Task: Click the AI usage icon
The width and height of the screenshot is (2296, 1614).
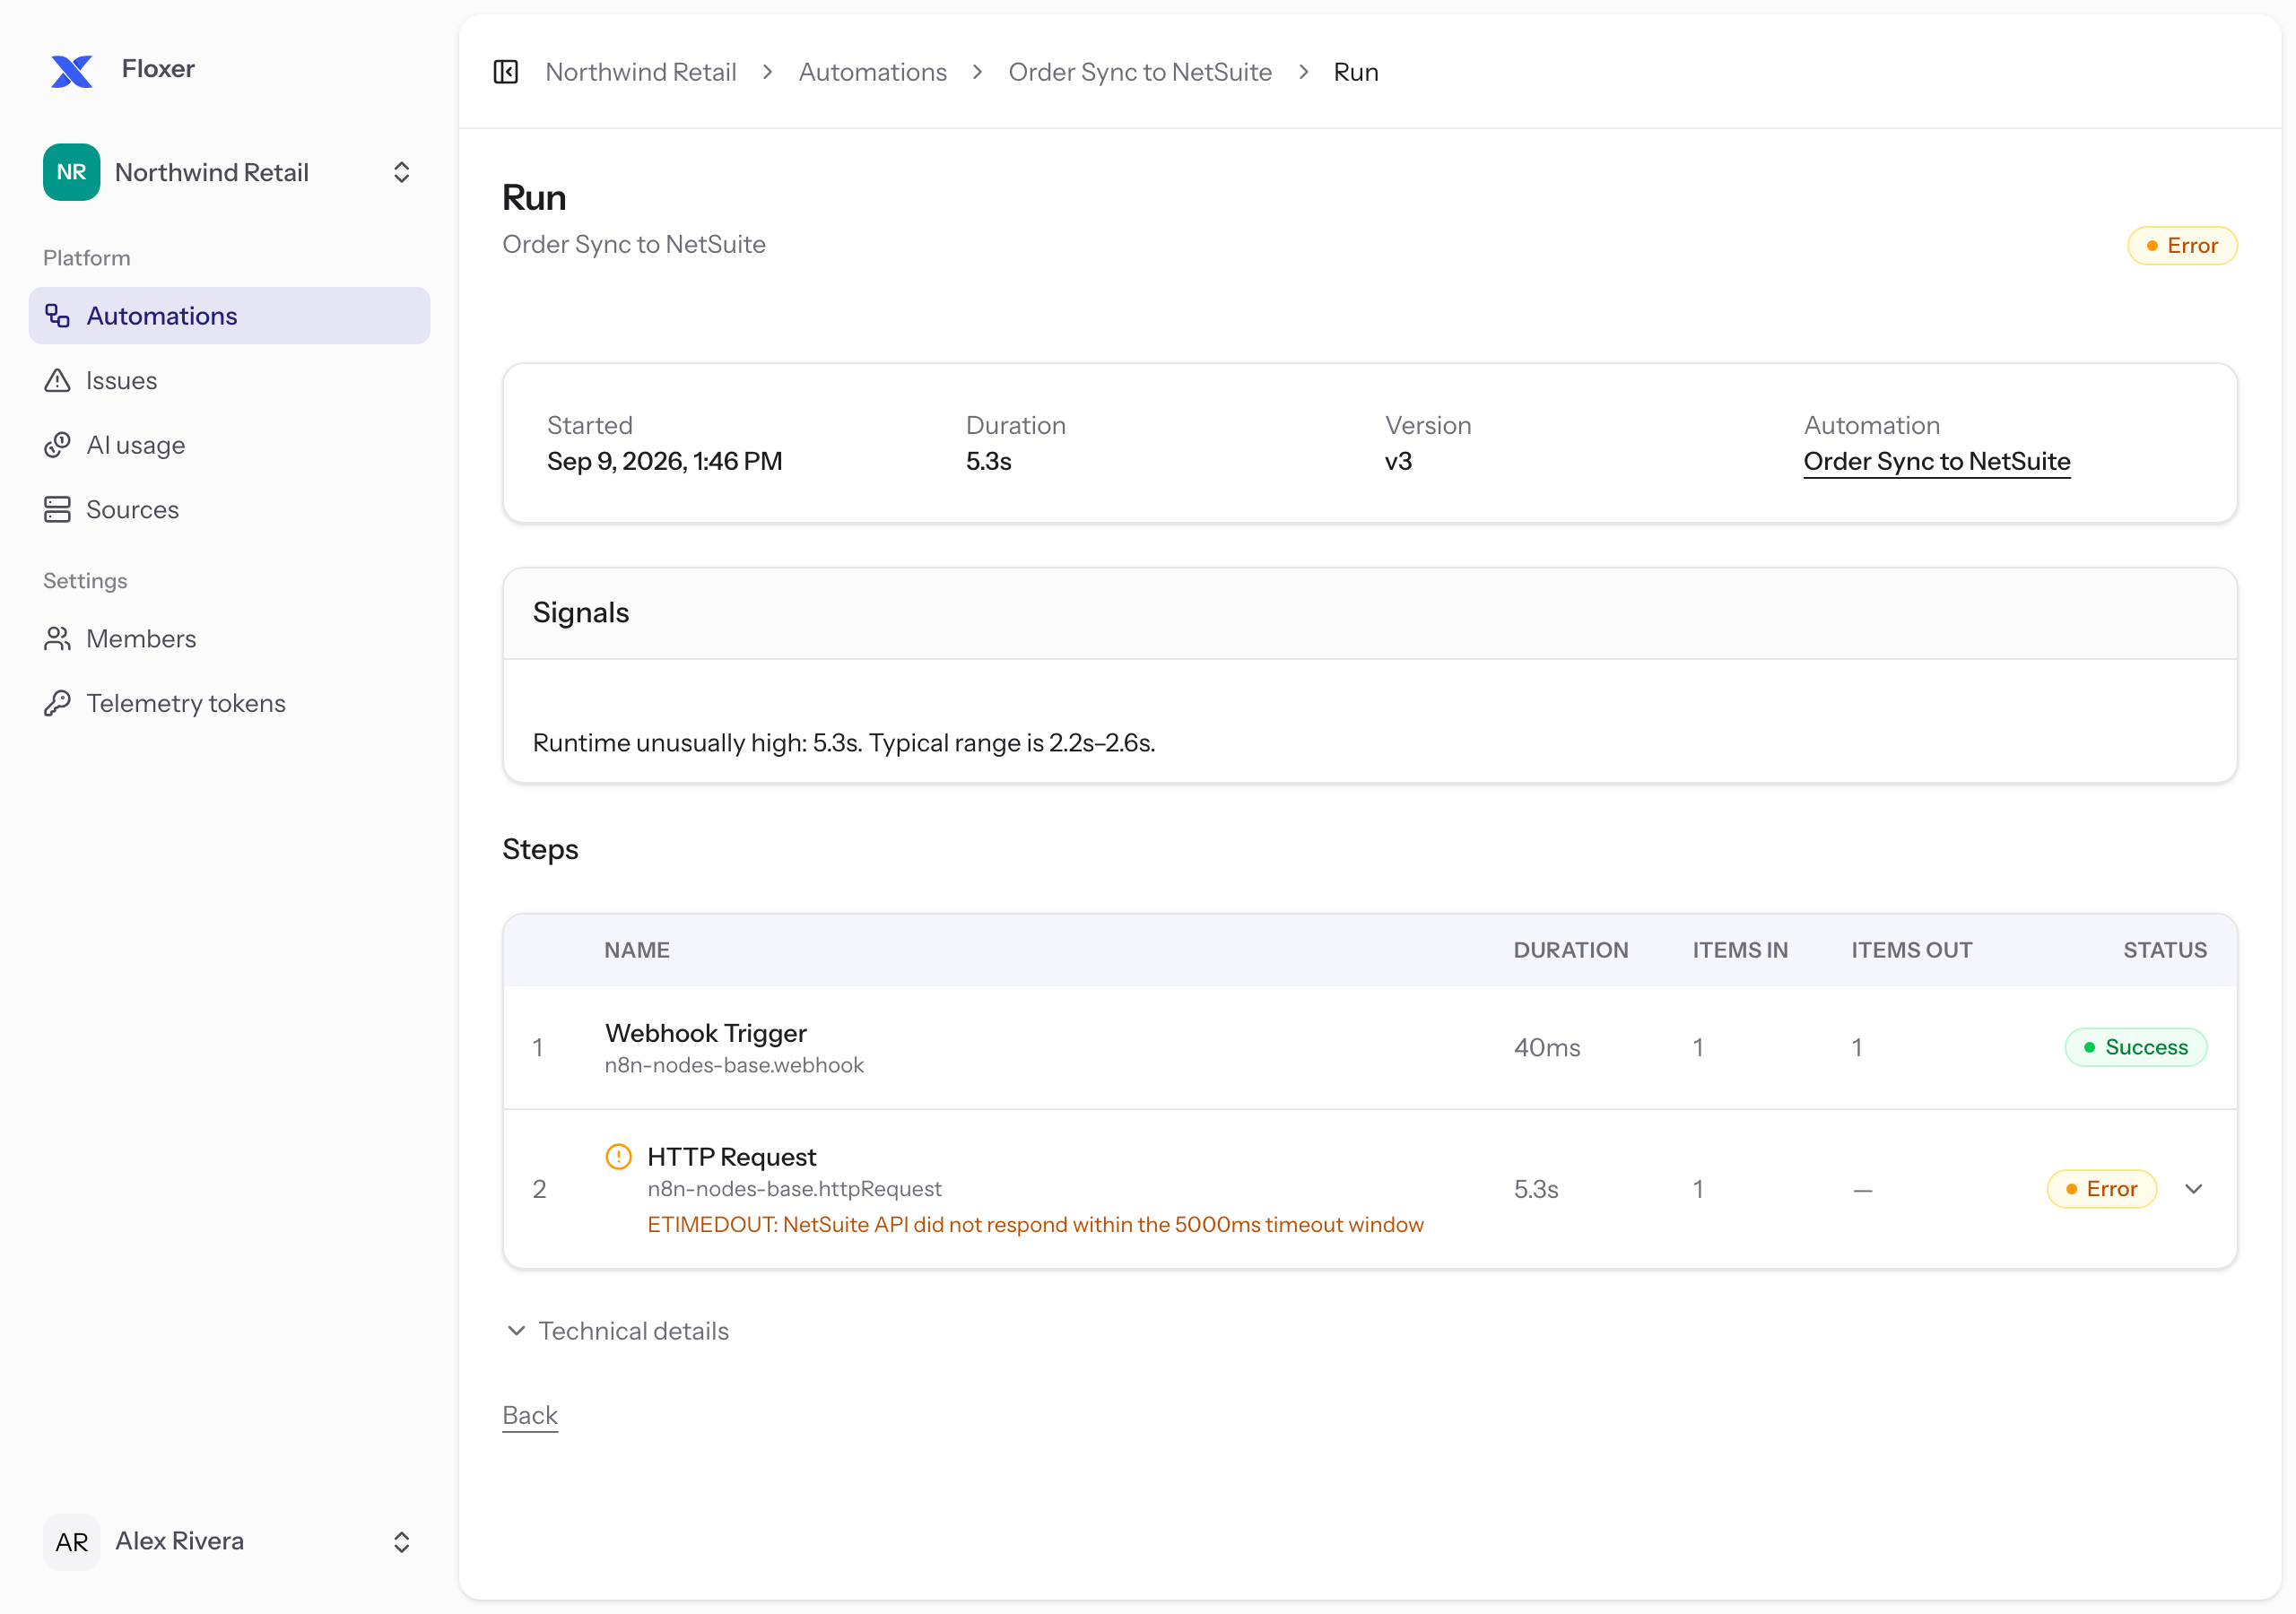Action: (57, 445)
